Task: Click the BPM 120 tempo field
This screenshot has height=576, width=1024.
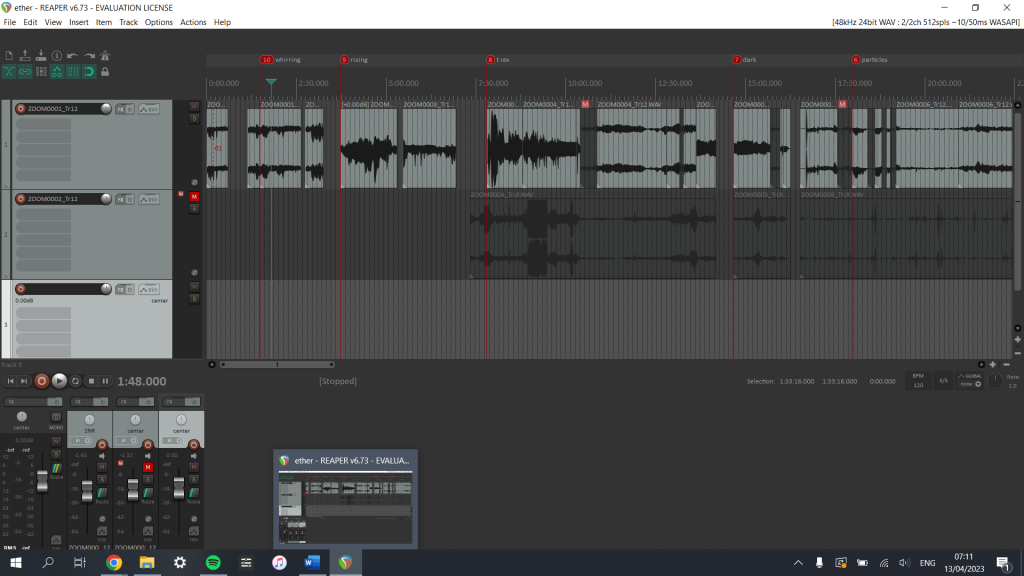Action: click(x=918, y=381)
